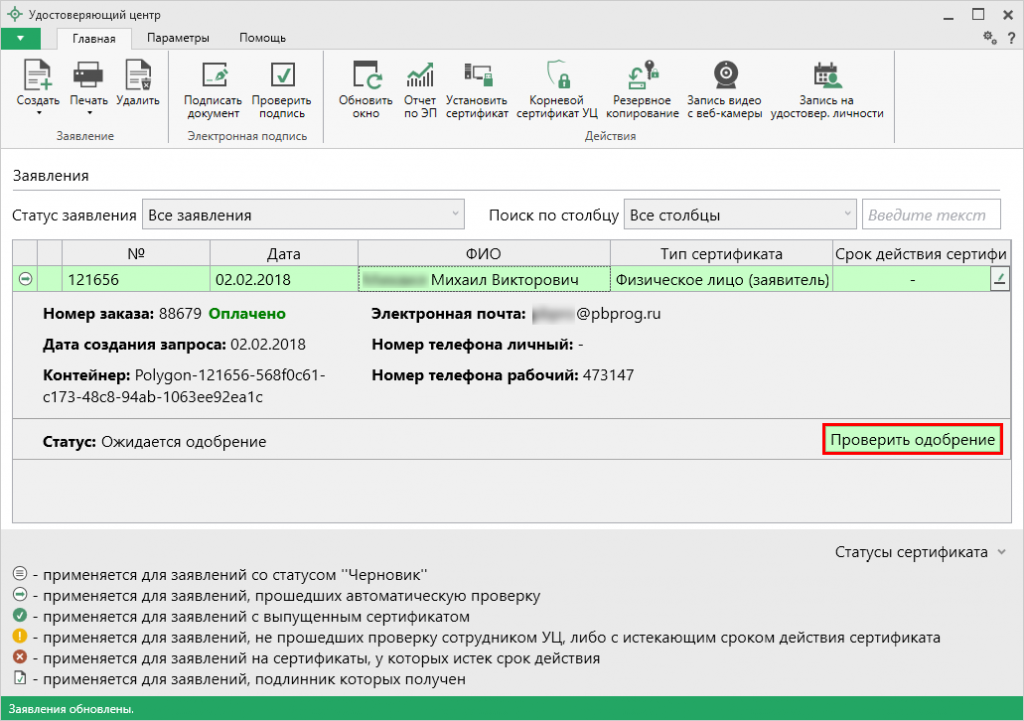Click Установить сертификат icon

(x=477, y=77)
